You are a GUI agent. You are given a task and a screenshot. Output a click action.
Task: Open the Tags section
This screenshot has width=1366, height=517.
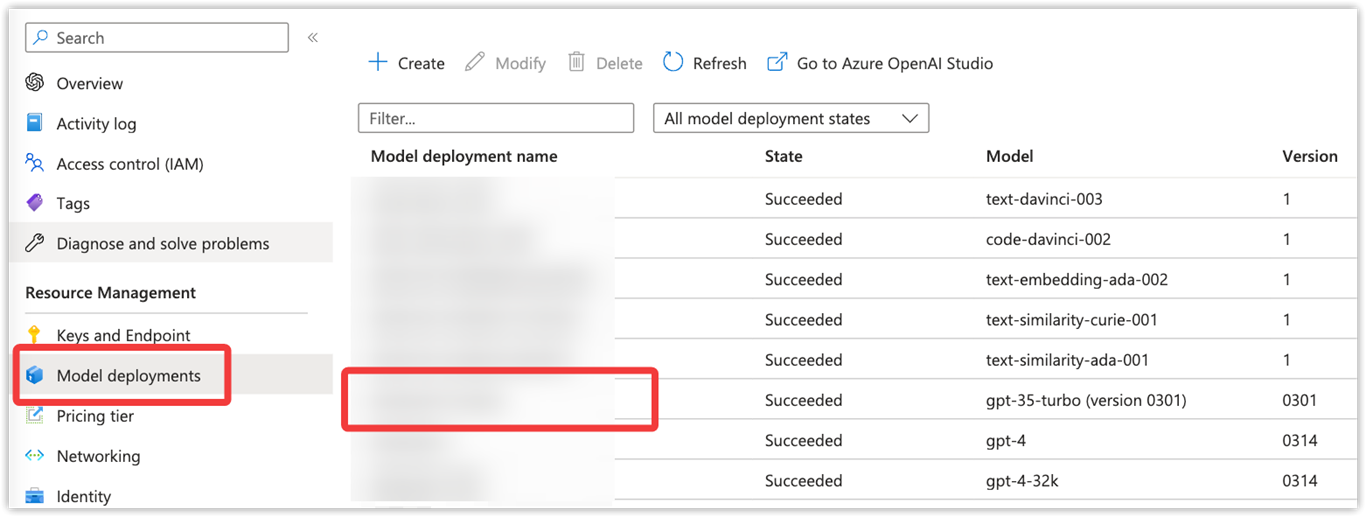pos(73,203)
